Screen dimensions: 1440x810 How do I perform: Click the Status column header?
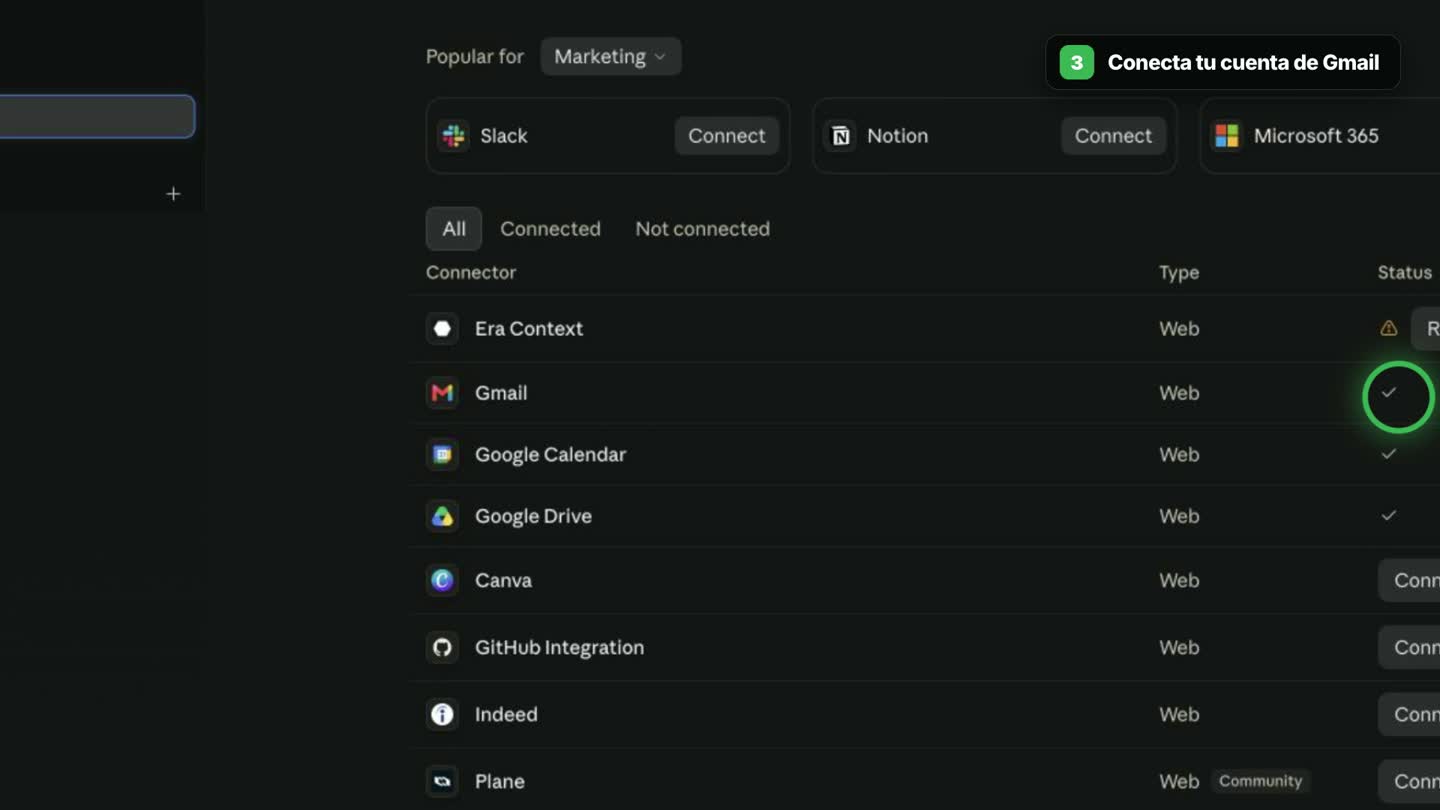(x=1404, y=273)
